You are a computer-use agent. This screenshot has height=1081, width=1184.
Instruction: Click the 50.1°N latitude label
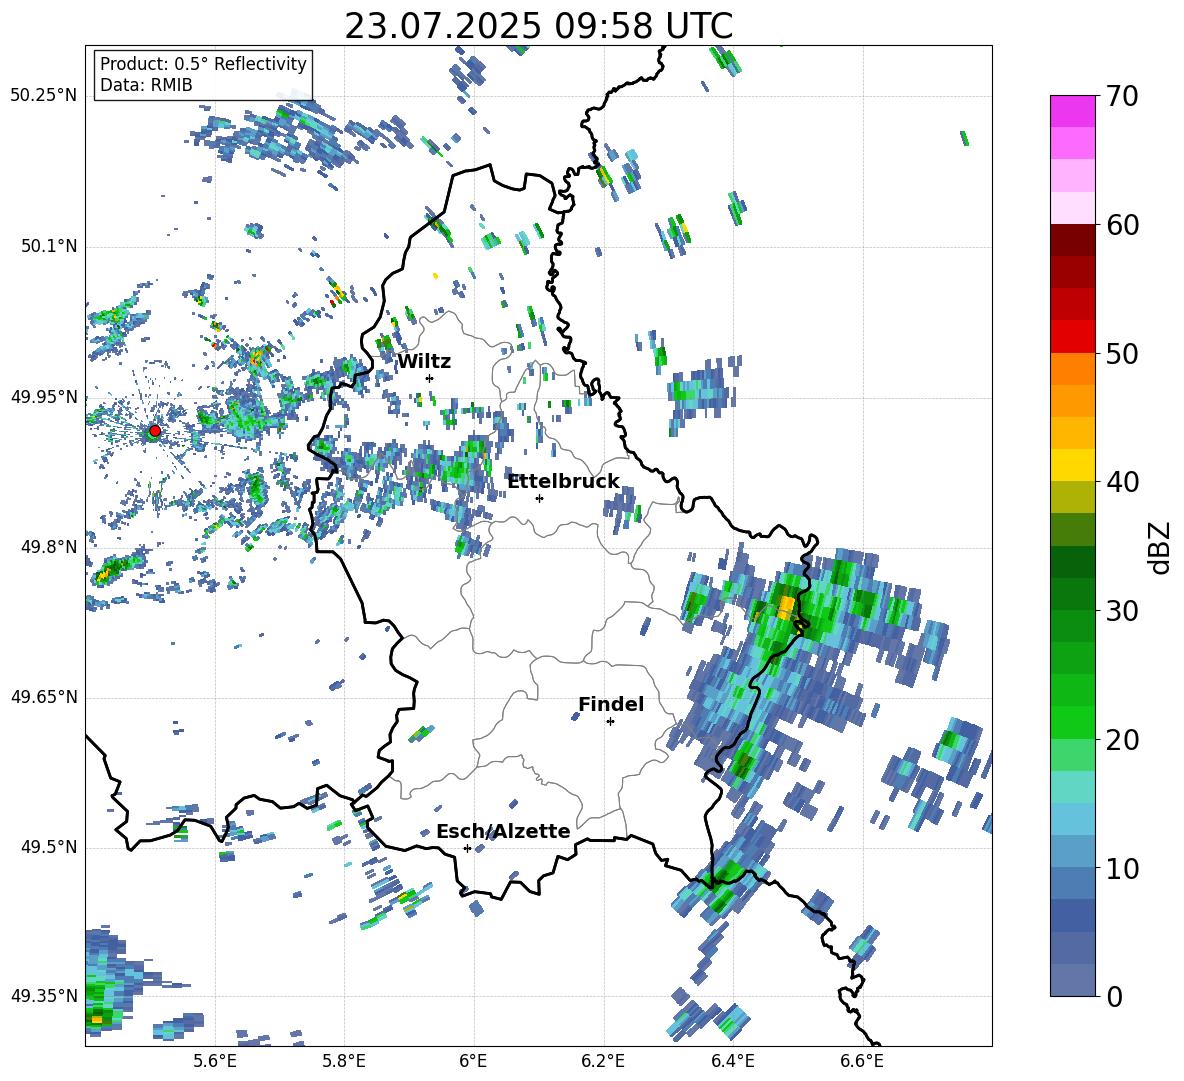point(48,247)
